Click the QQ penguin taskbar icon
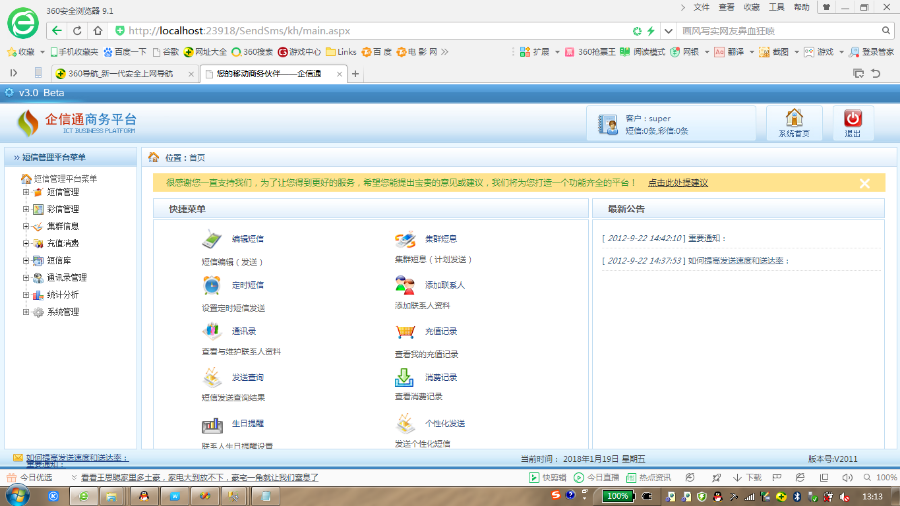Viewport: 900px width, 506px height. click(x=143, y=496)
